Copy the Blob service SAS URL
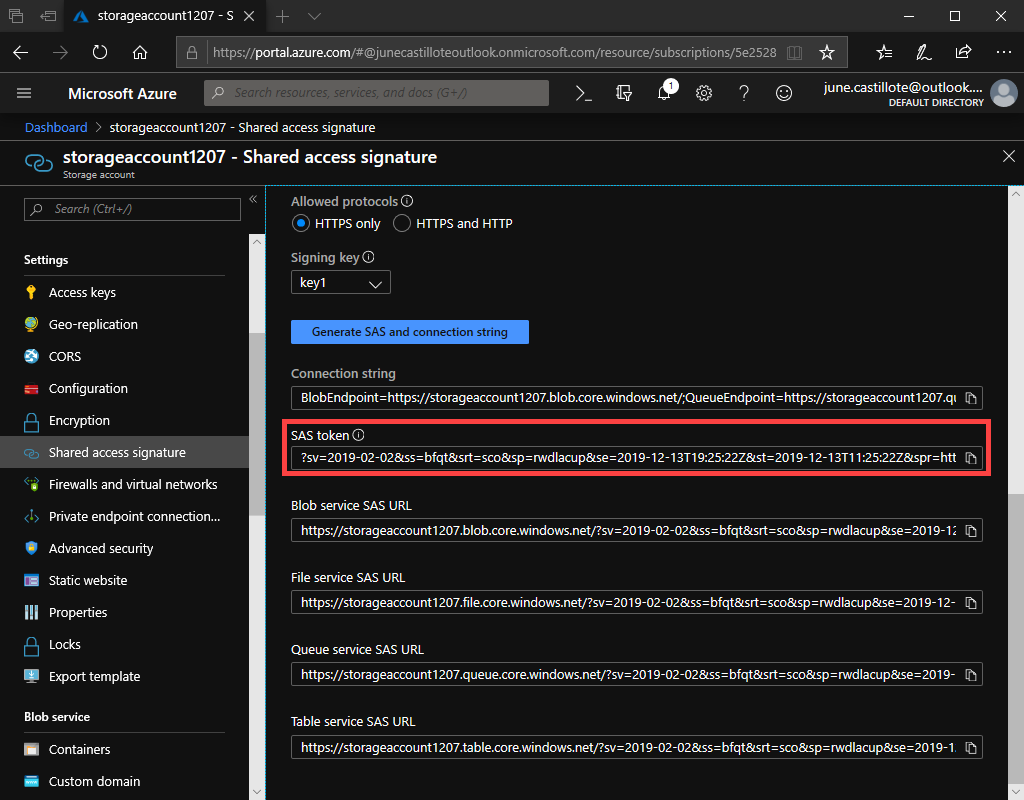The height and width of the screenshot is (800, 1024). (971, 531)
